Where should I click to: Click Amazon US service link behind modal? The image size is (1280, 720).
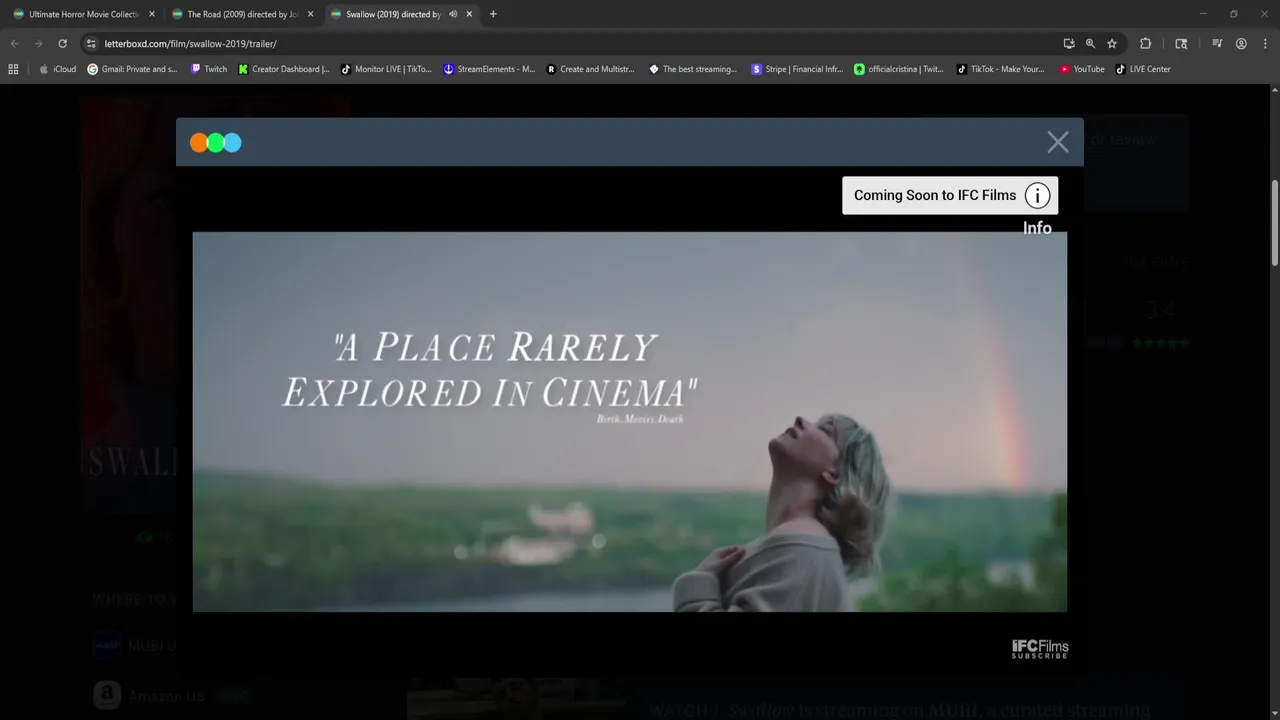150,695
